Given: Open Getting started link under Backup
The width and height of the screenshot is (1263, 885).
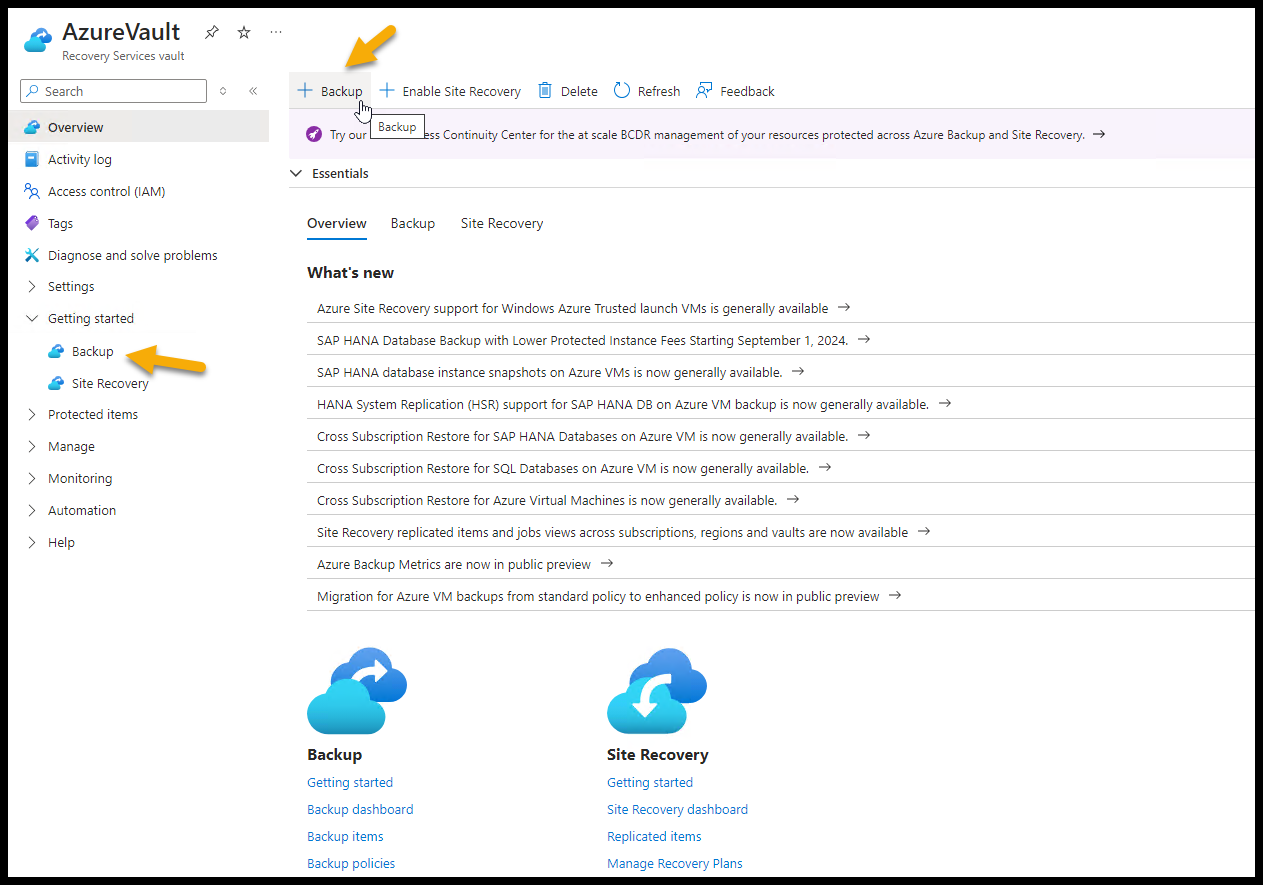Looking at the screenshot, I should point(350,782).
